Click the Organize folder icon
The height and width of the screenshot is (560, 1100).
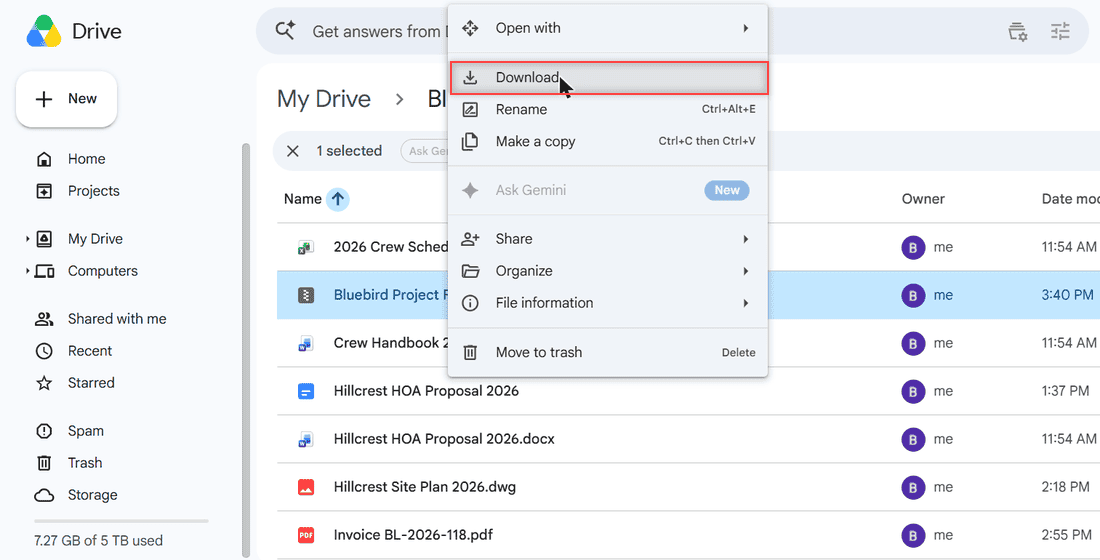pos(470,271)
